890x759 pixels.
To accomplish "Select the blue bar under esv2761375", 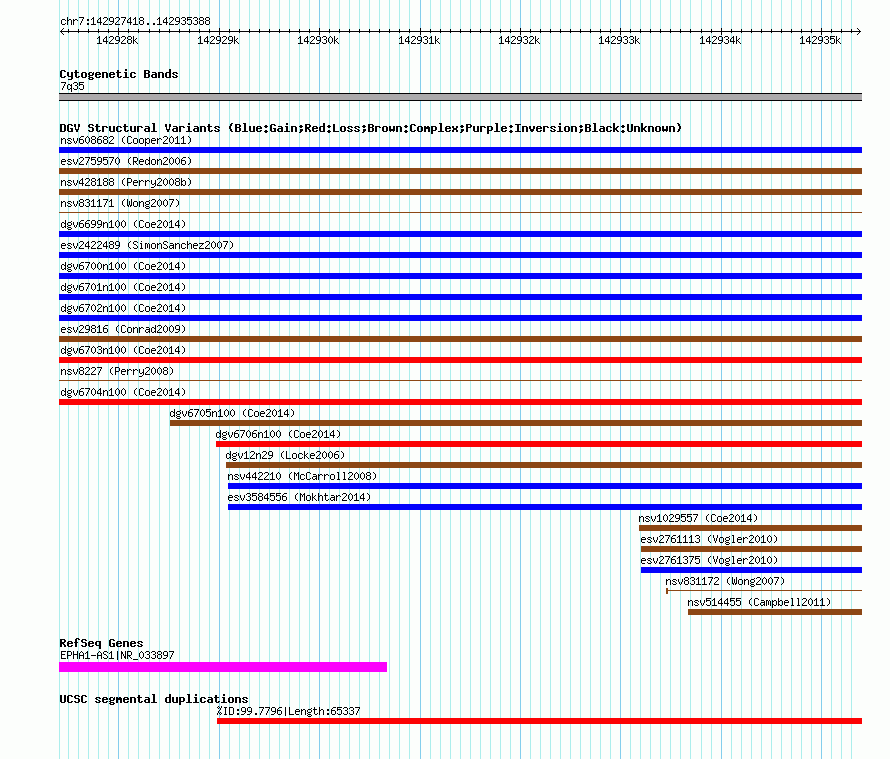I will coord(752,570).
